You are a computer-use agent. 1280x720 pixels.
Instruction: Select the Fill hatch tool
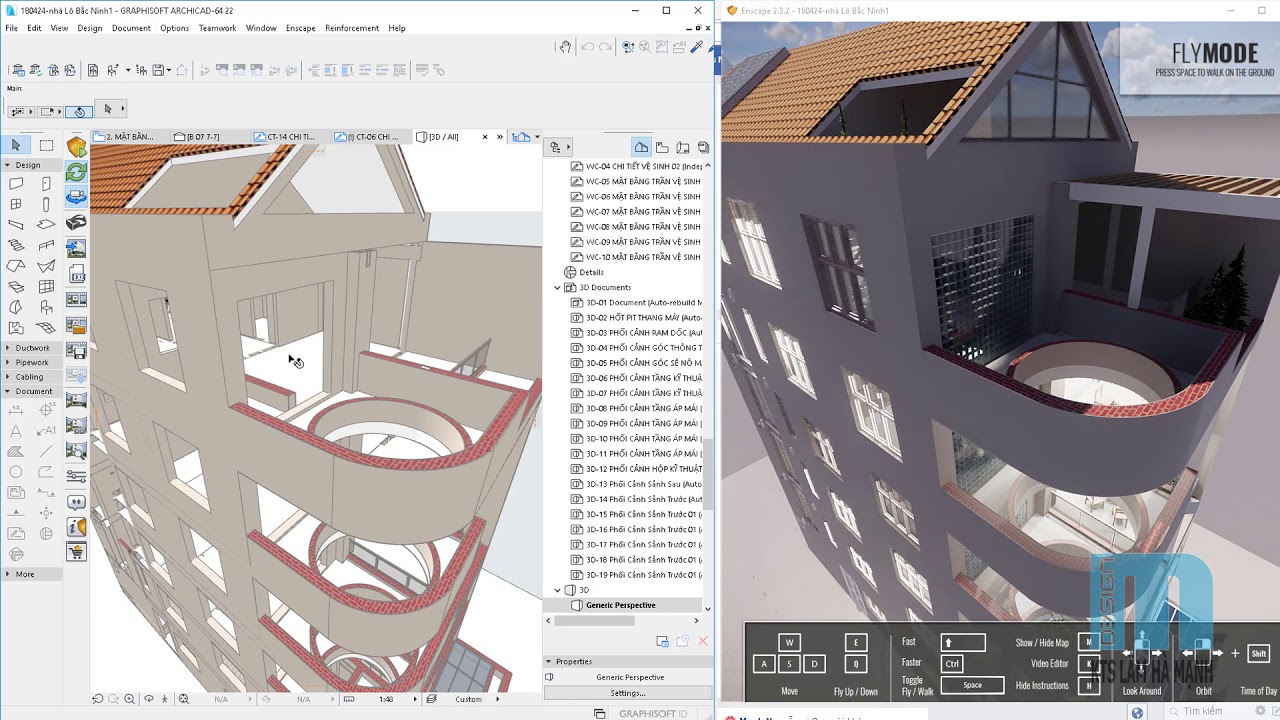pyautogui.click(x=16, y=451)
